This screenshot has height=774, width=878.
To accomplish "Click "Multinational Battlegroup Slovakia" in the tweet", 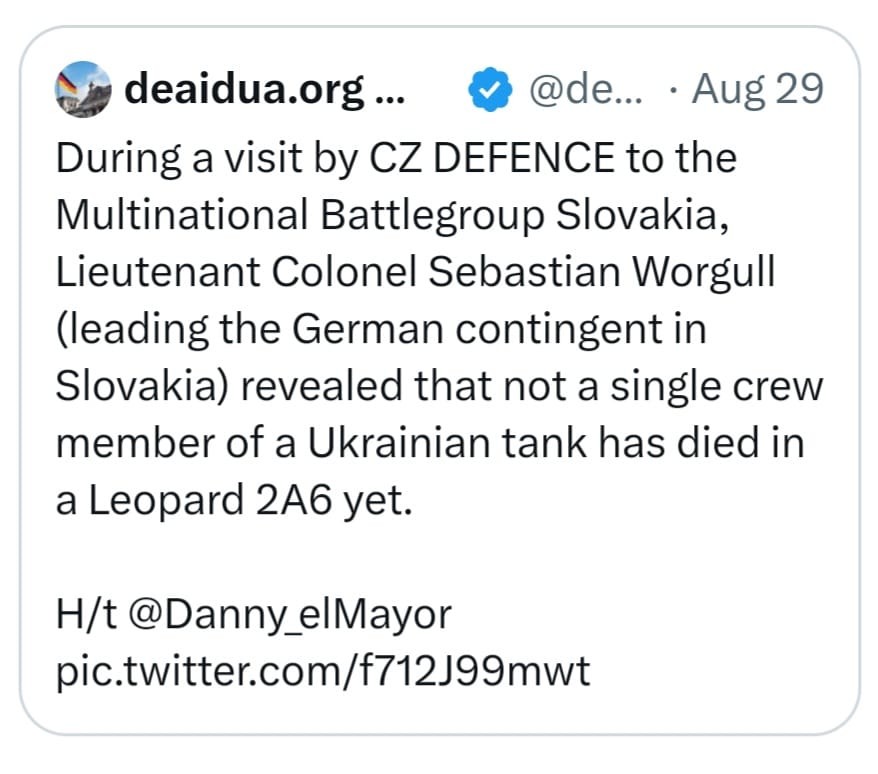I will pyautogui.click(x=391, y=215).
